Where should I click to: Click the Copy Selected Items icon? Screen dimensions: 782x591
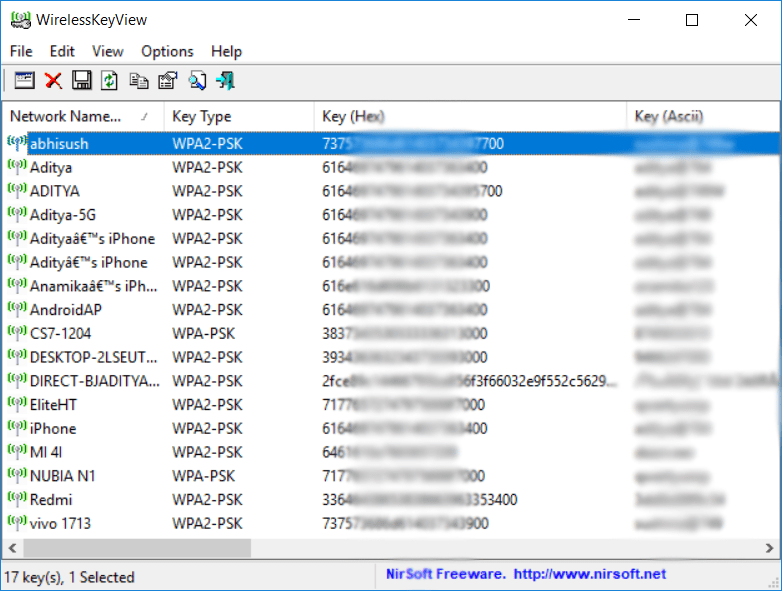tap(139, 80)
